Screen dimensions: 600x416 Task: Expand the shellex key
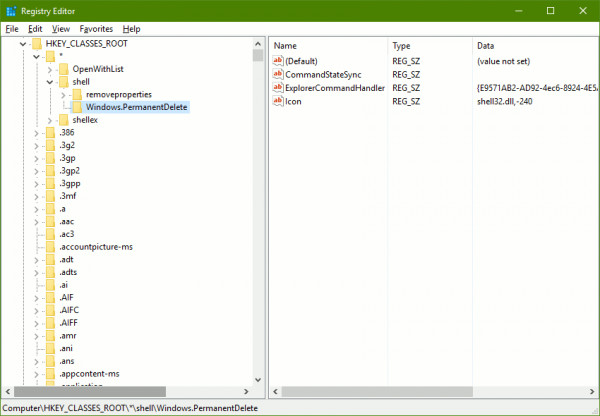coord(50,120)
